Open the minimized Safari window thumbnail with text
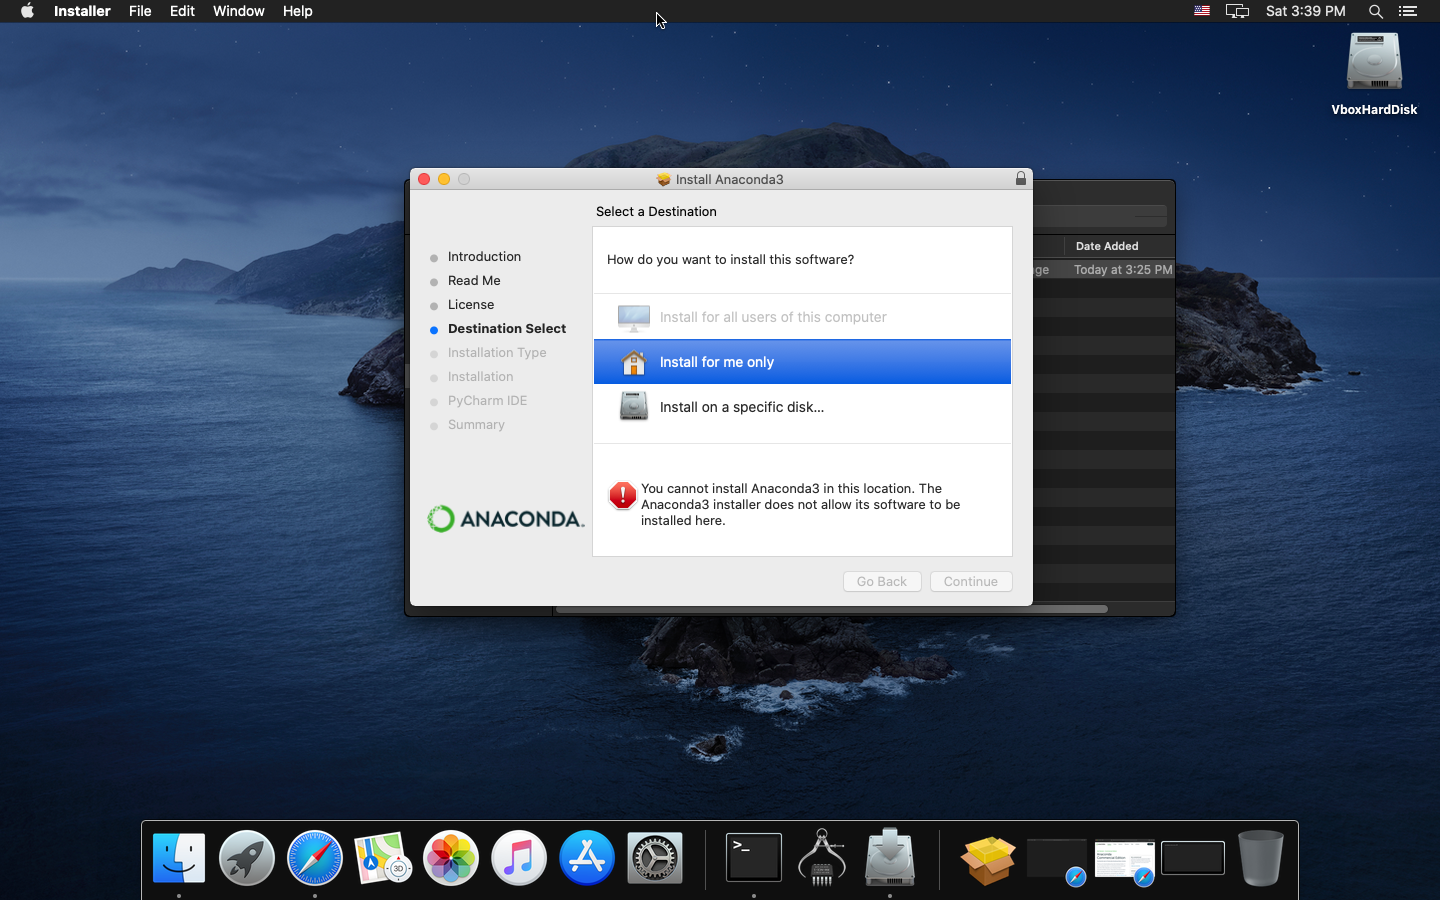 pos(1125,860)
